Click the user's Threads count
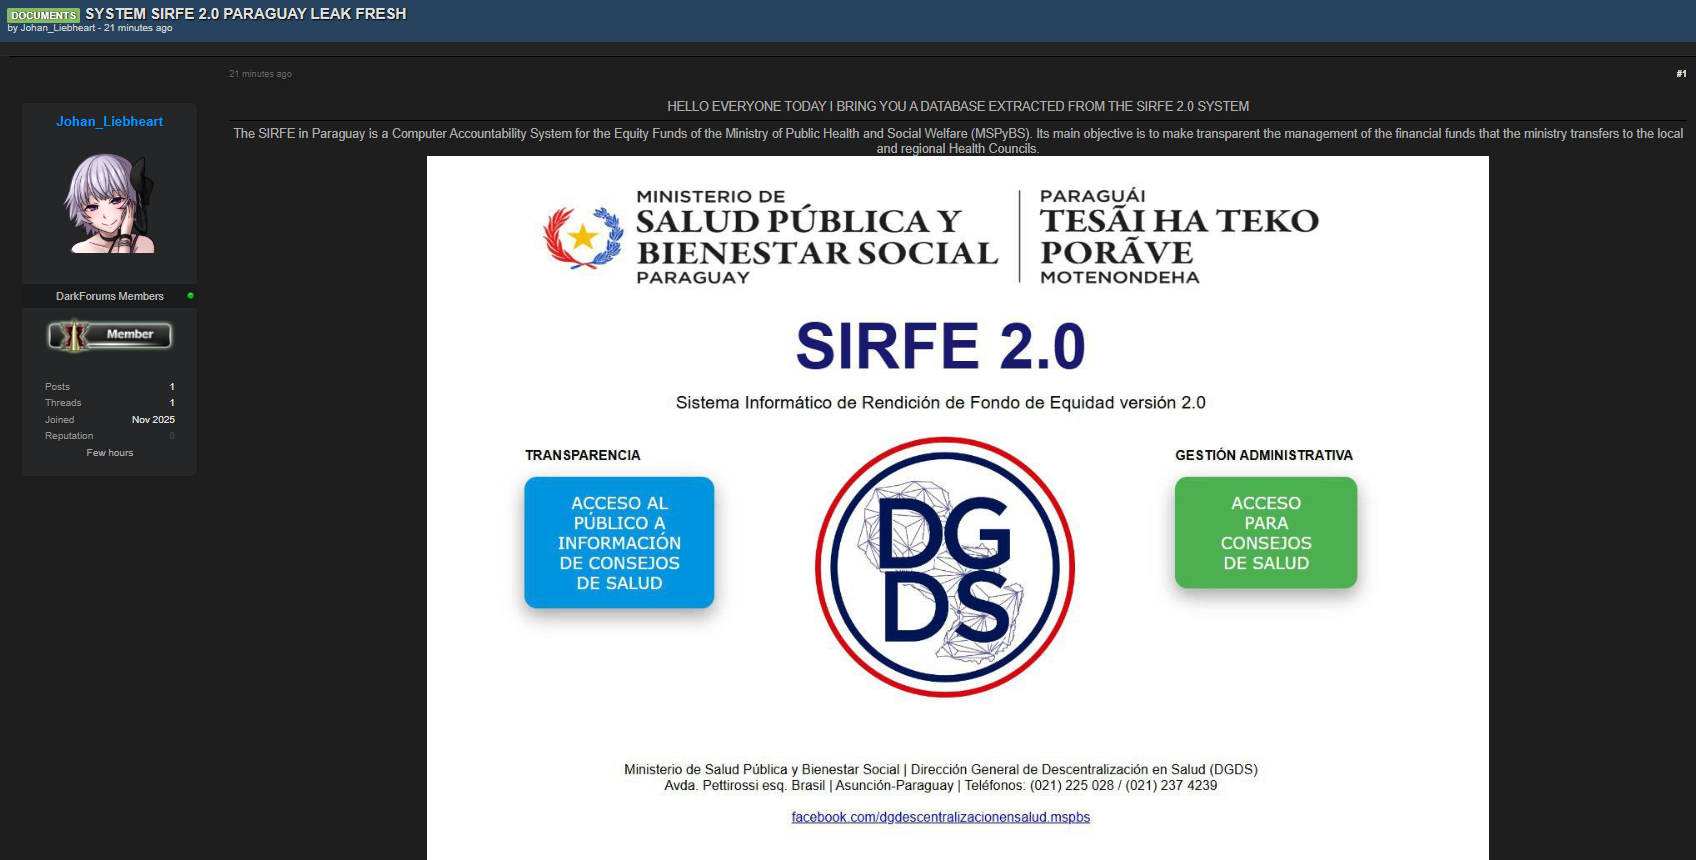Screen dimensions: 1696x860 pos(172,403)
